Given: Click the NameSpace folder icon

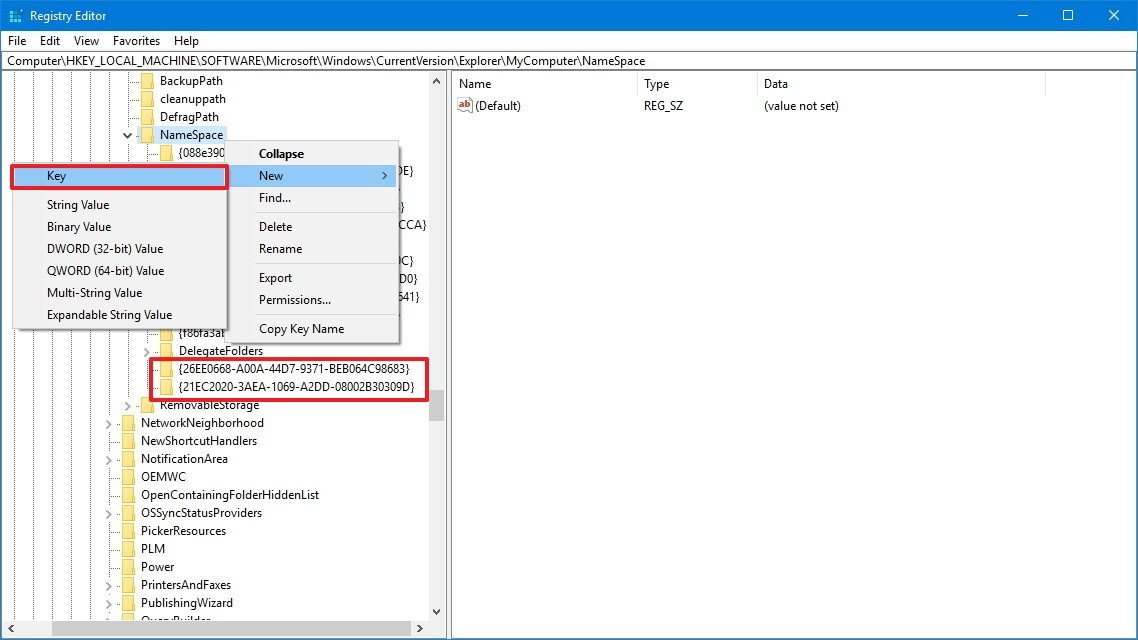Looking at the screenshot, I should (147, 135).
